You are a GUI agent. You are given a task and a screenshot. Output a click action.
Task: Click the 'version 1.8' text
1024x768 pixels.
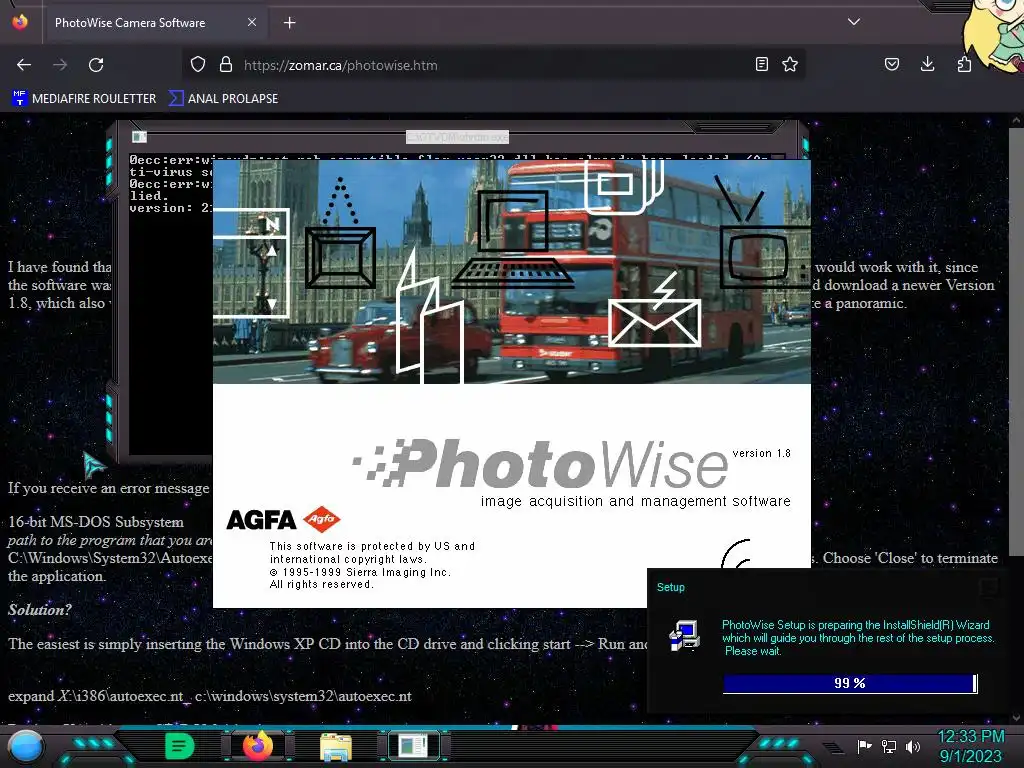(761, 453)
